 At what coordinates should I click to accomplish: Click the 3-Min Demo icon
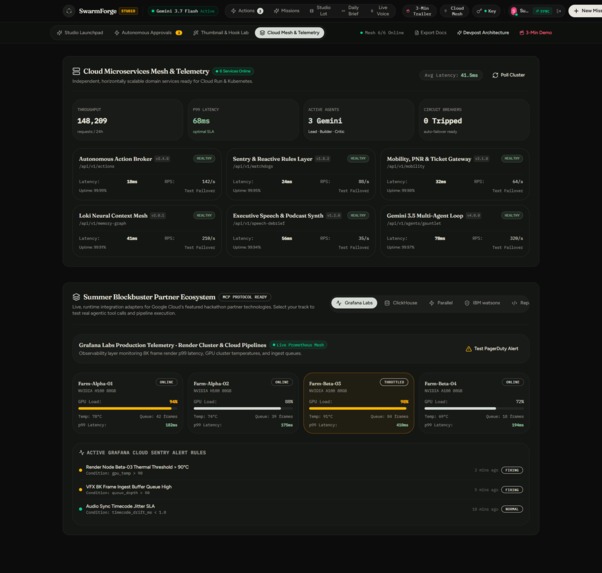(522, 33)
